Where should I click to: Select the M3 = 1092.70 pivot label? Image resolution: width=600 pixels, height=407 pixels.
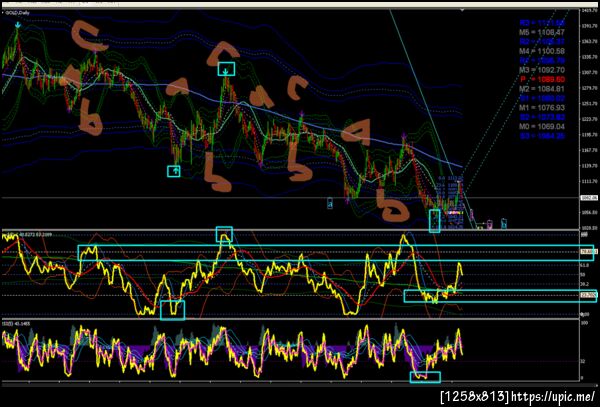(x=541, y=70)
